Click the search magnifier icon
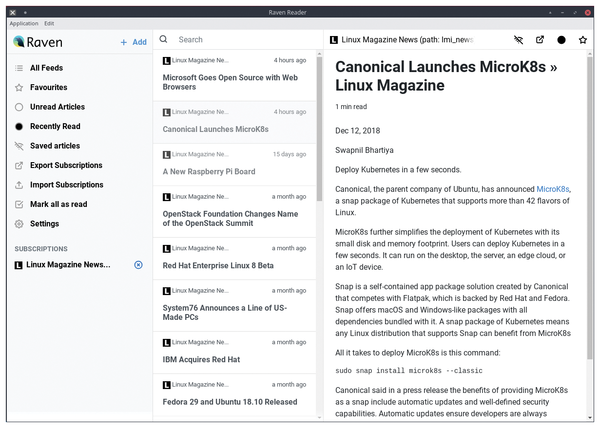 163,39
